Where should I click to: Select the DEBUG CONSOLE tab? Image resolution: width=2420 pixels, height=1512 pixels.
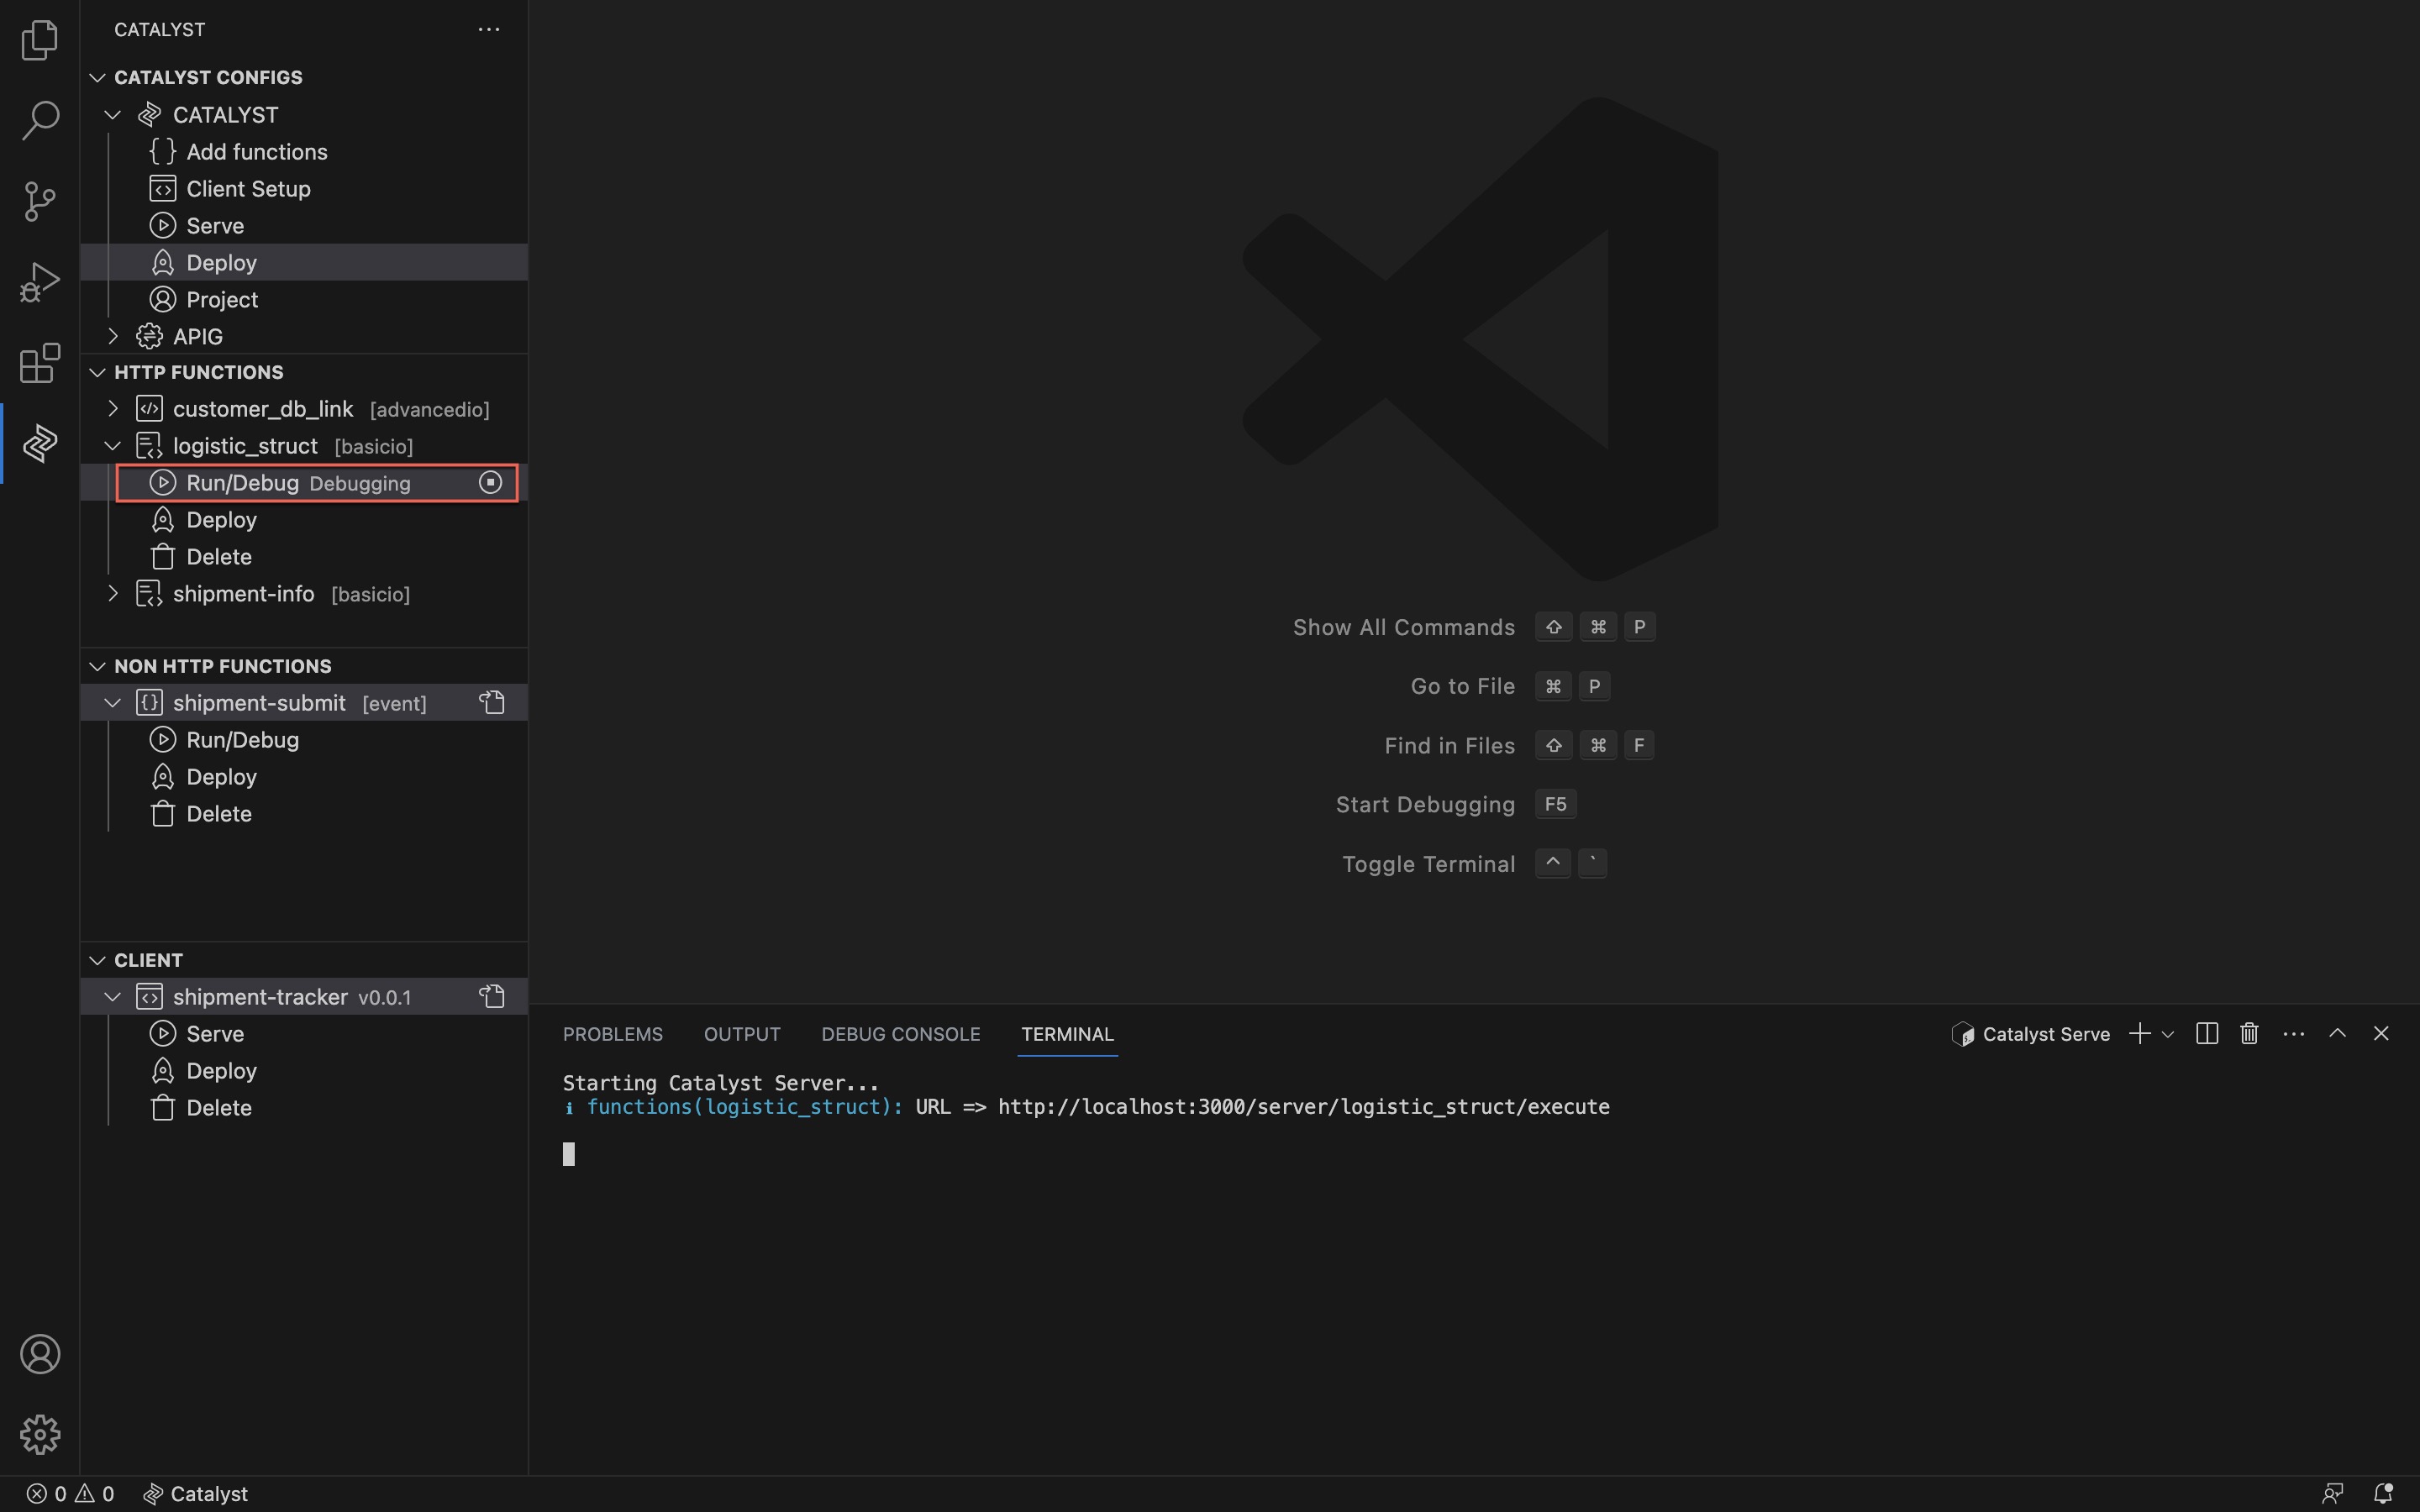901,1033
